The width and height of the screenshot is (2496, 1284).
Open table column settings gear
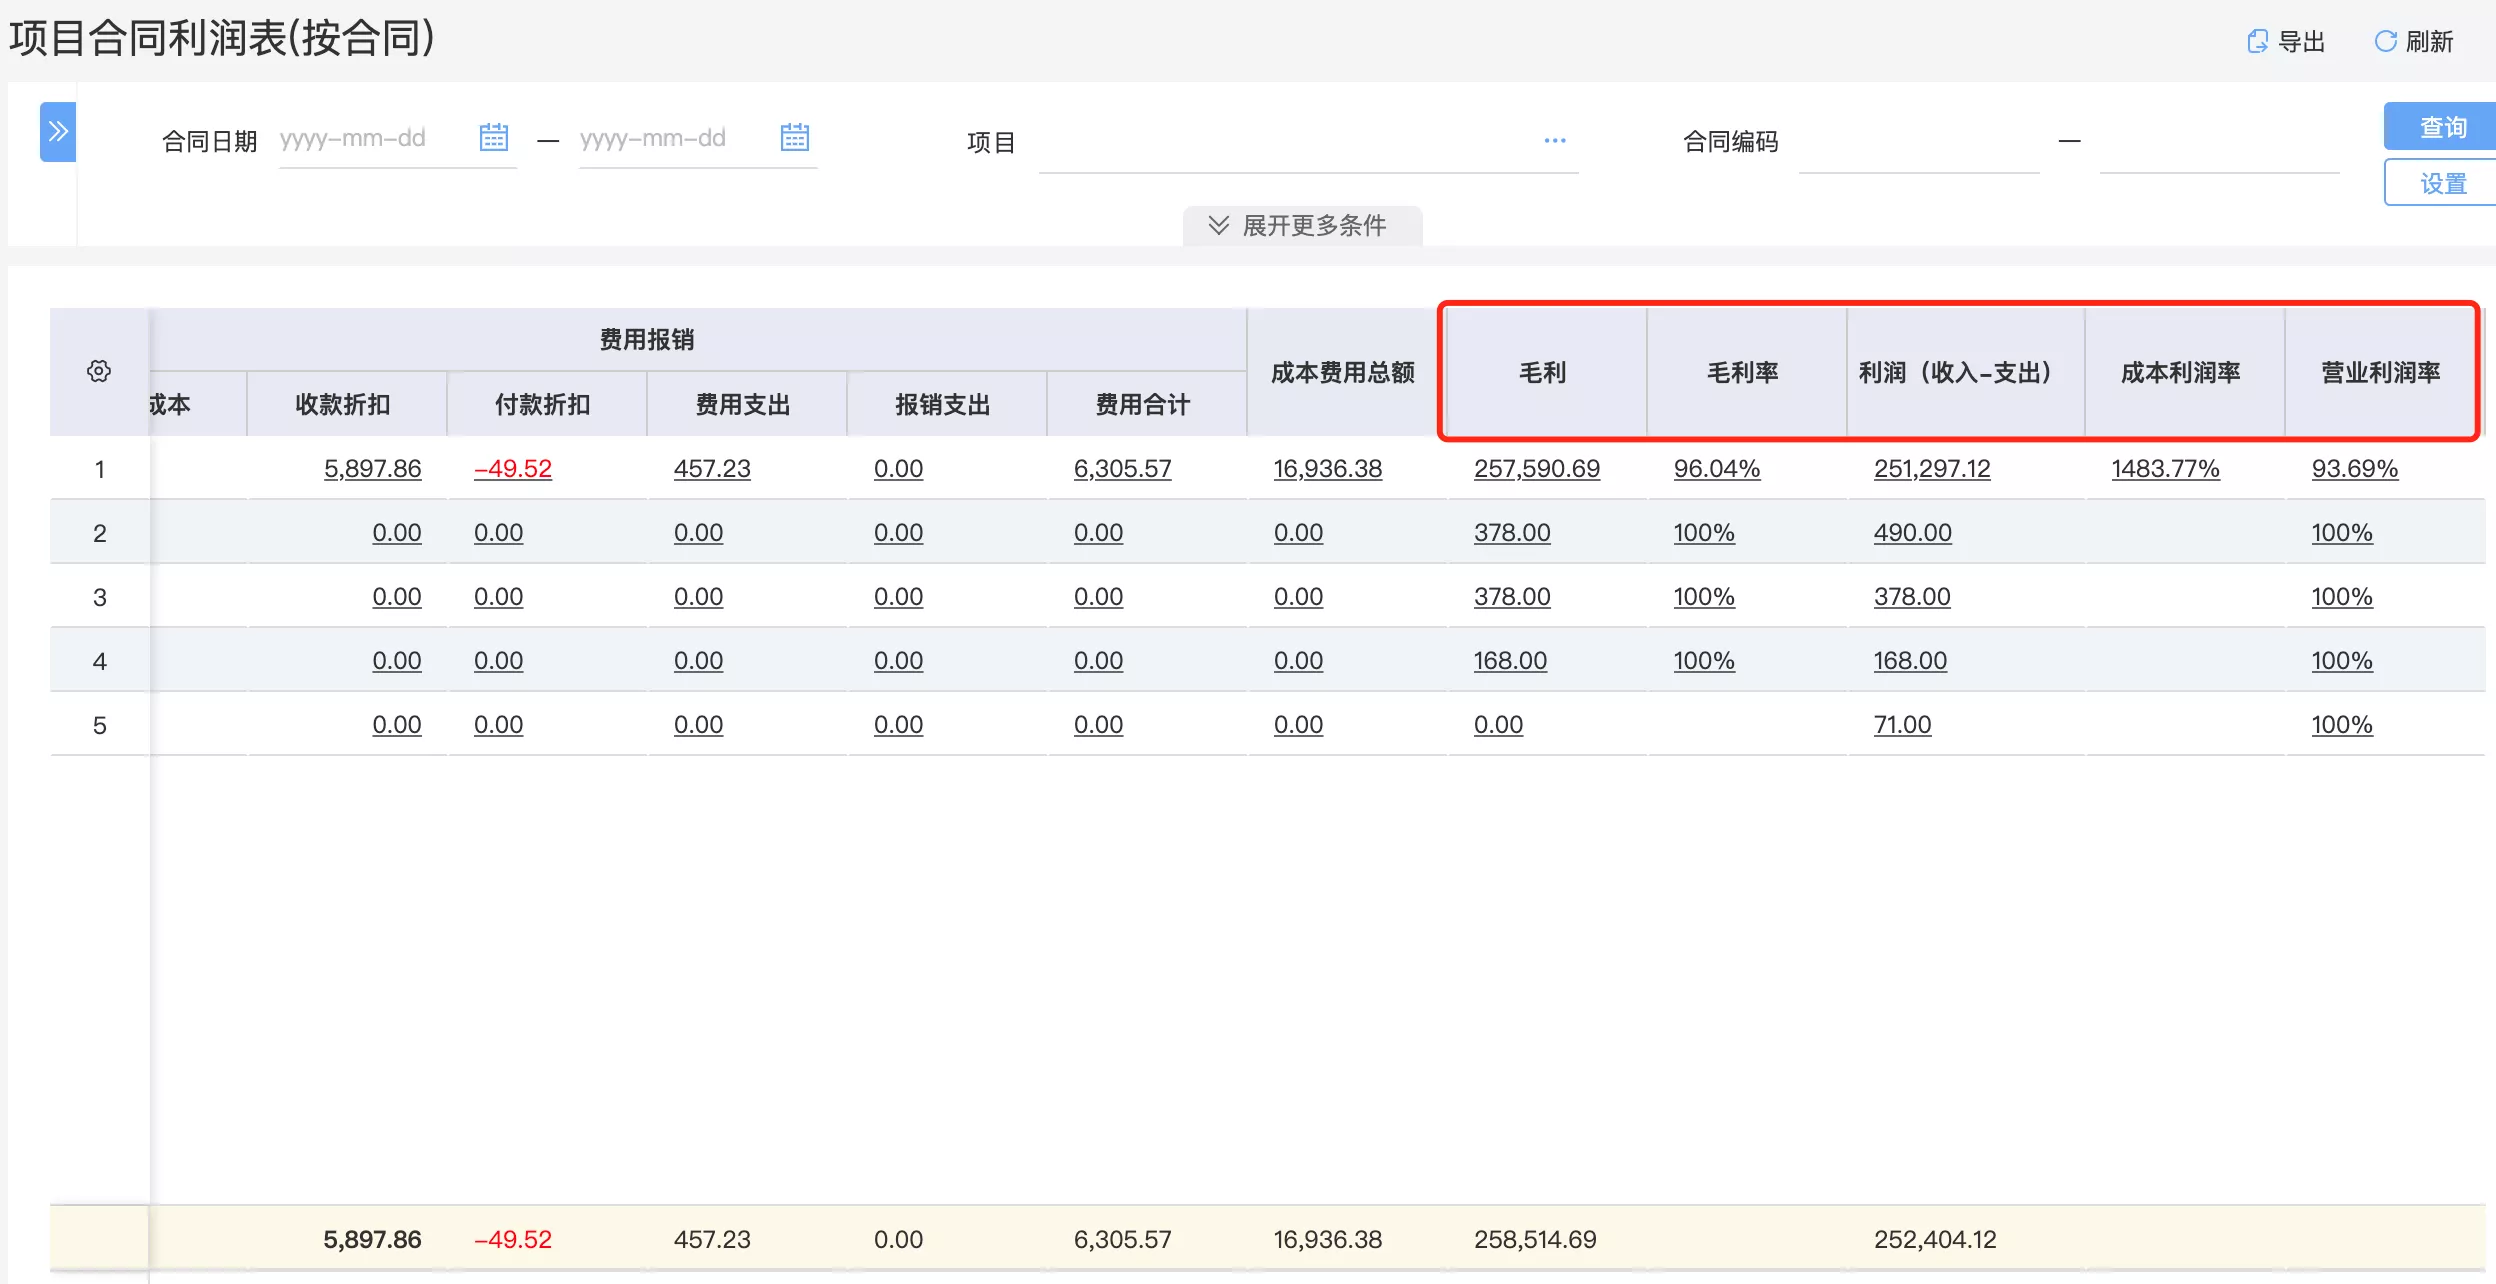[99, 371]
